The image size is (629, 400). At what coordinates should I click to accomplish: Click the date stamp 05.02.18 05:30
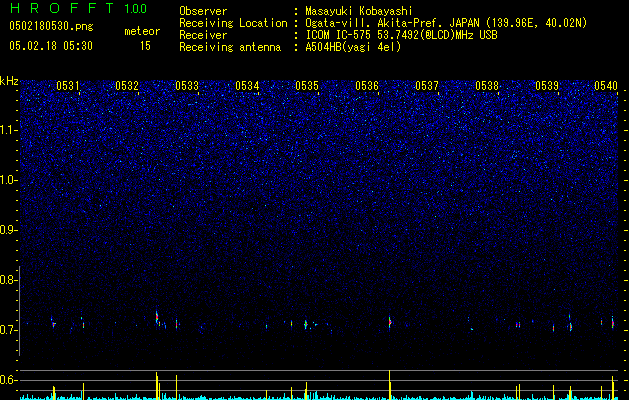(x=51, y=46)
